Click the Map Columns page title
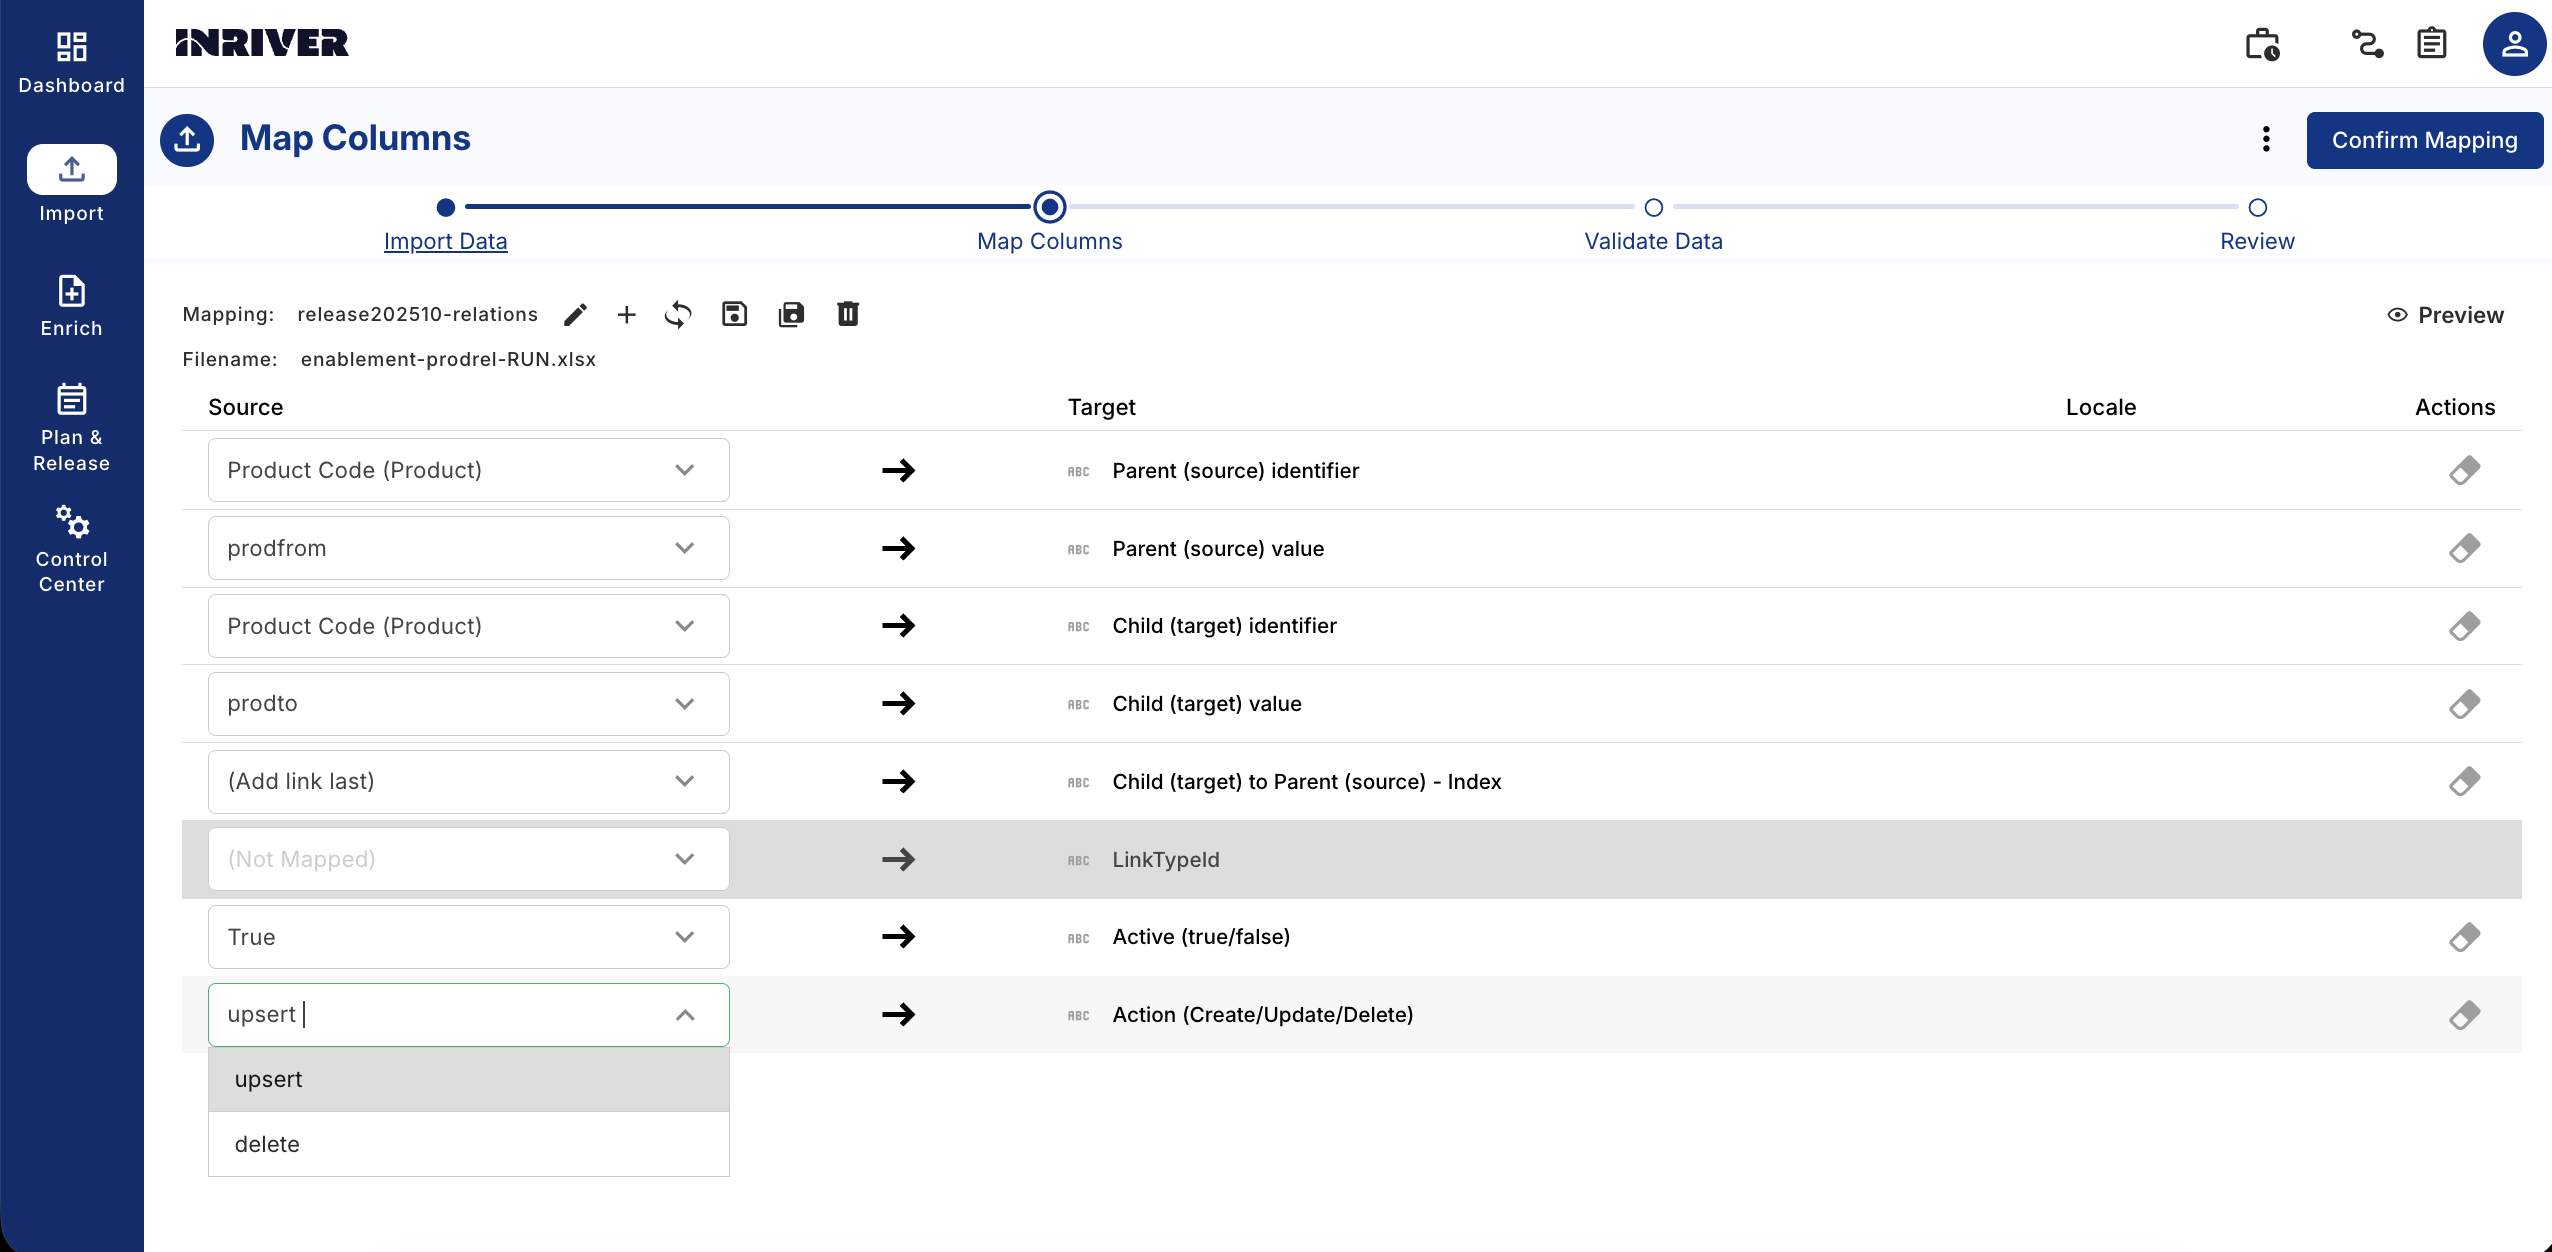This screenshot has width=2552, height=1252. [355, 138]
